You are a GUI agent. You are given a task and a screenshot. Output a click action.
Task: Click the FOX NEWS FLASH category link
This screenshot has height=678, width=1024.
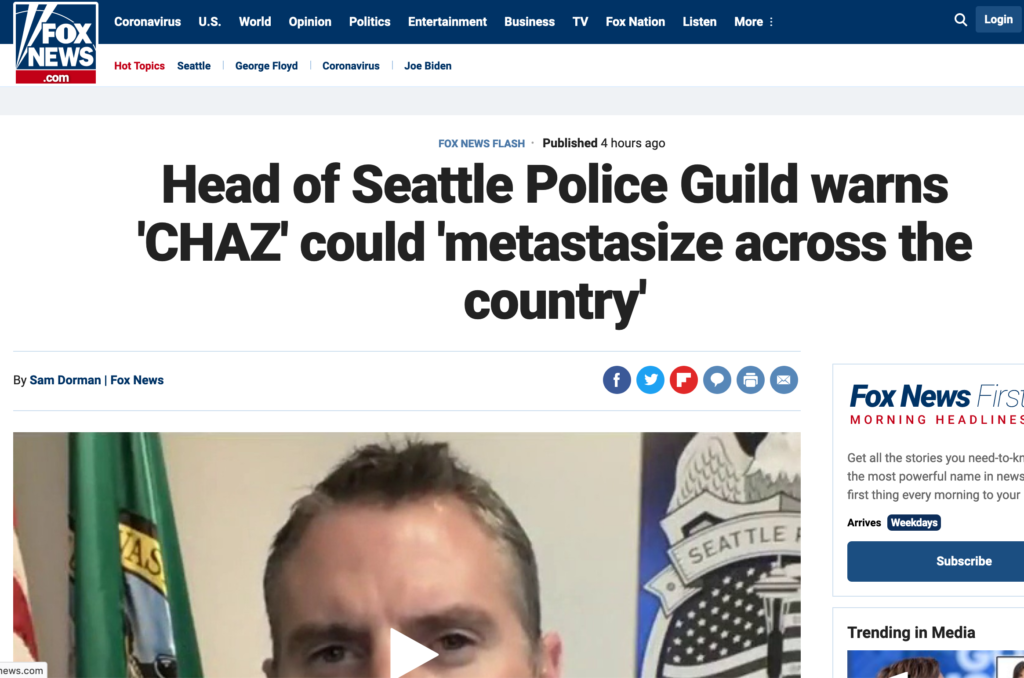481,144
